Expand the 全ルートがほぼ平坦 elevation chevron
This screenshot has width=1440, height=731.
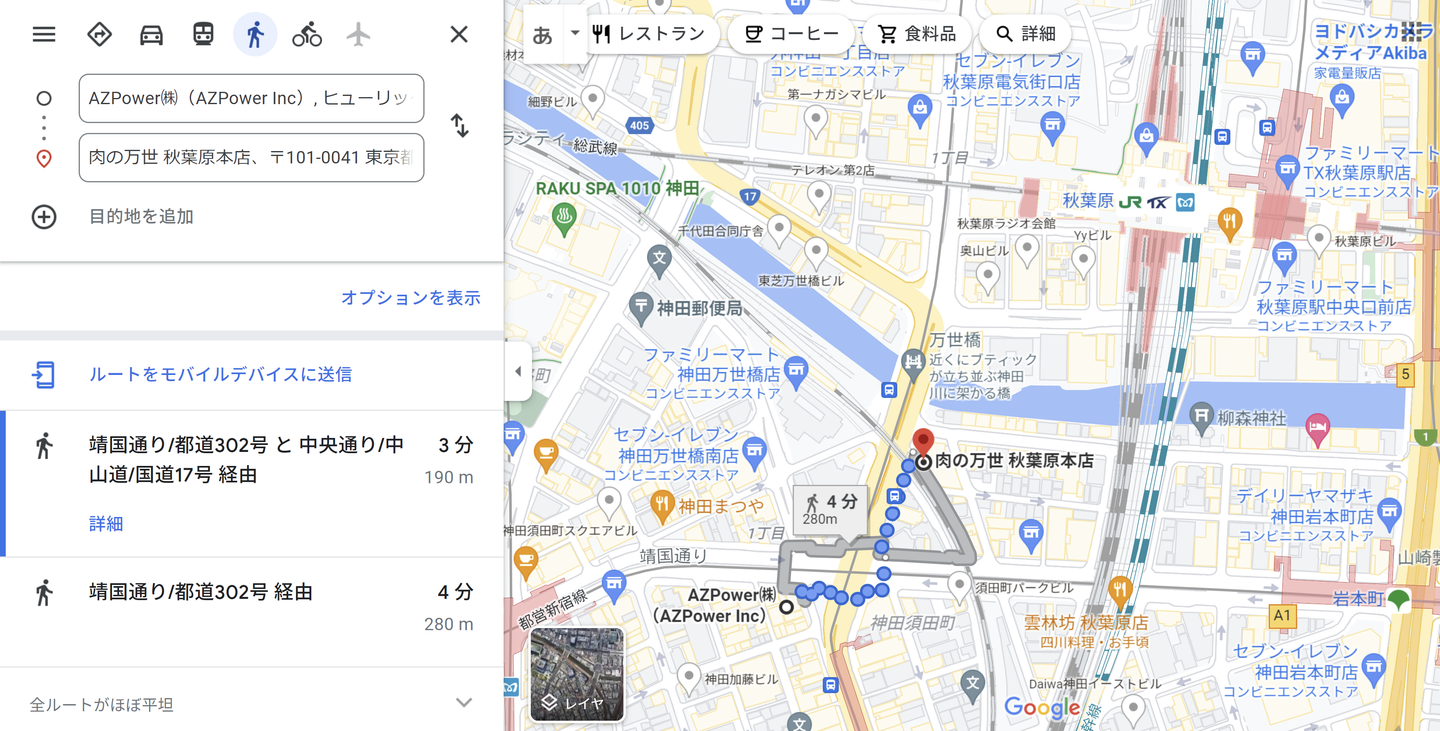click(x=464, y=703)
